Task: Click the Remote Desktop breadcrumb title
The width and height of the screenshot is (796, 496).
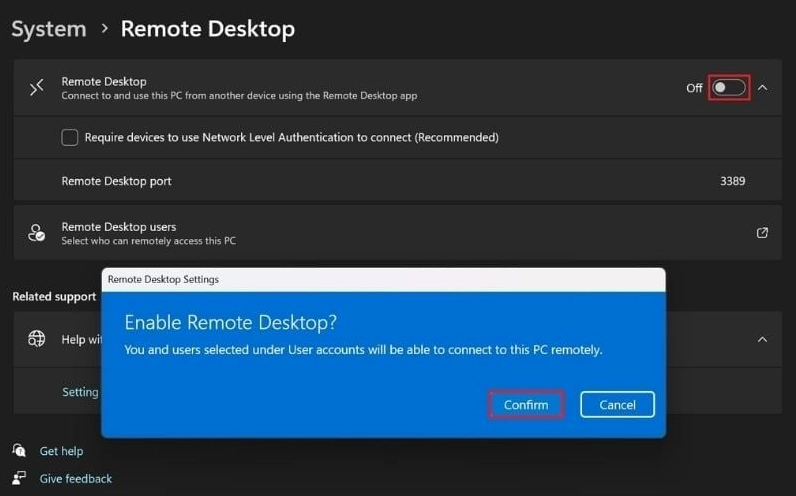Action: [x=208, y=29]
